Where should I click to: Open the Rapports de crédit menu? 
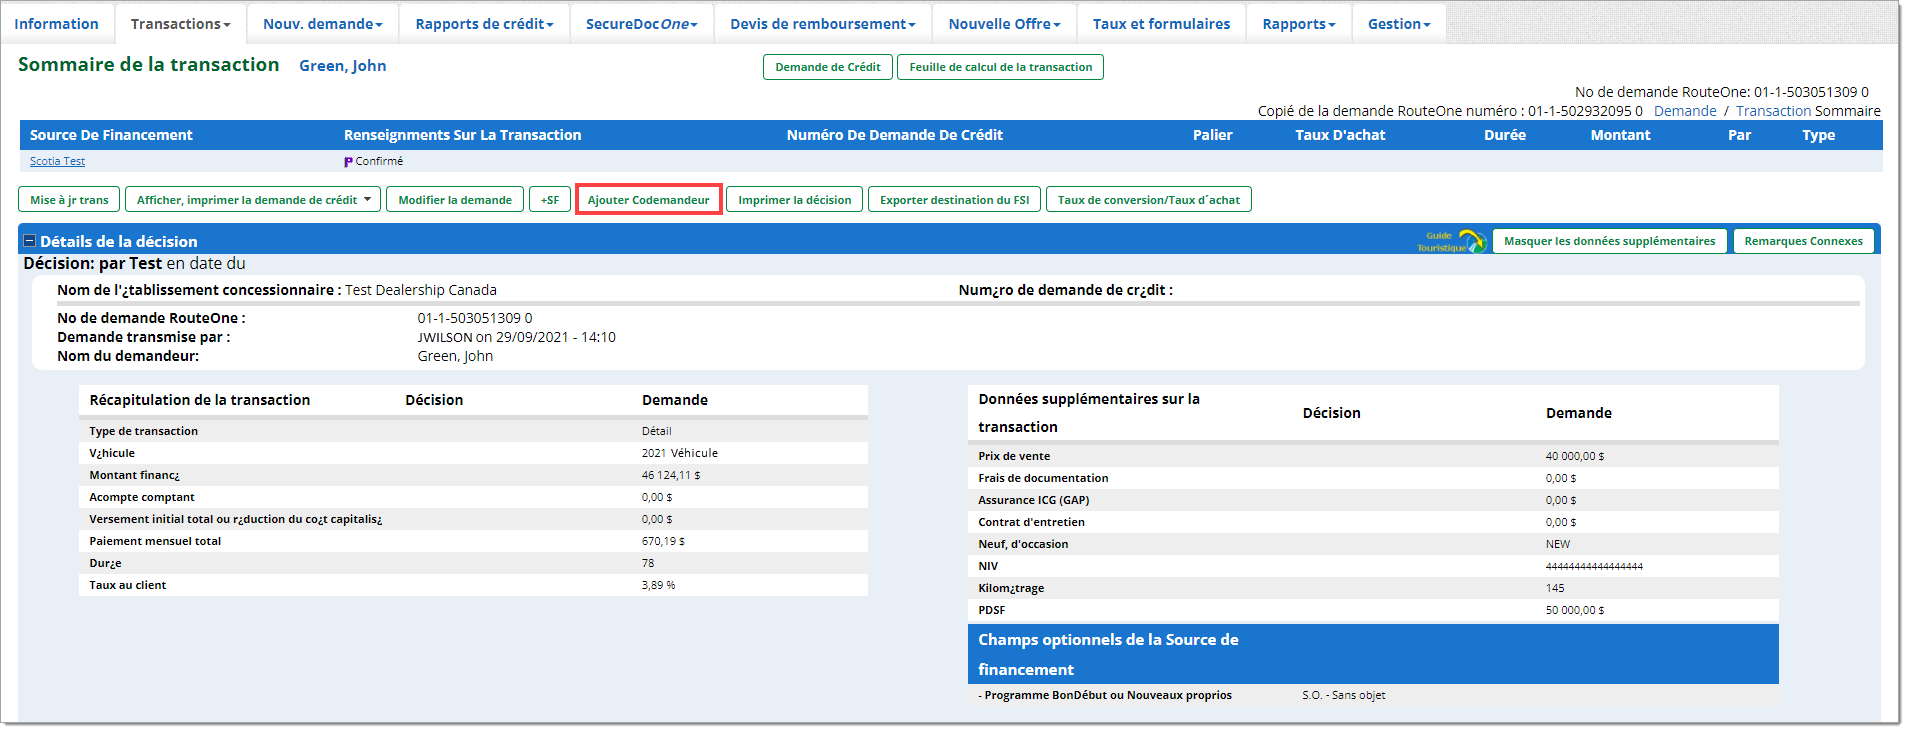484,24
